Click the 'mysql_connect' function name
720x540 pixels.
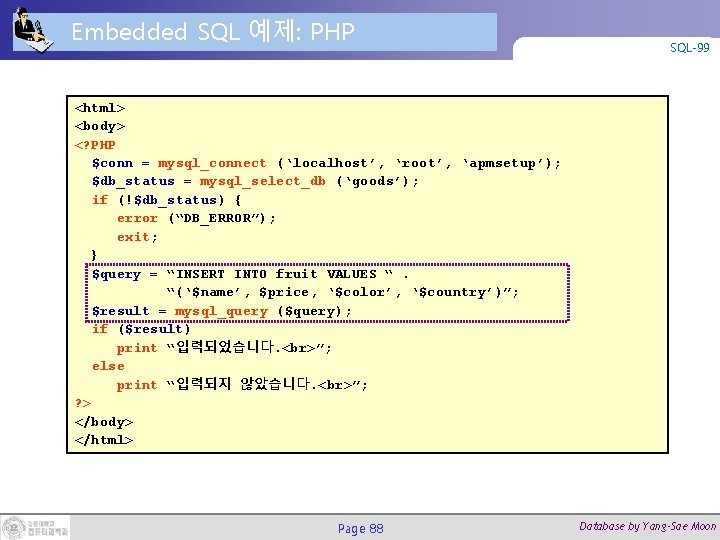(x=212, y=163)
